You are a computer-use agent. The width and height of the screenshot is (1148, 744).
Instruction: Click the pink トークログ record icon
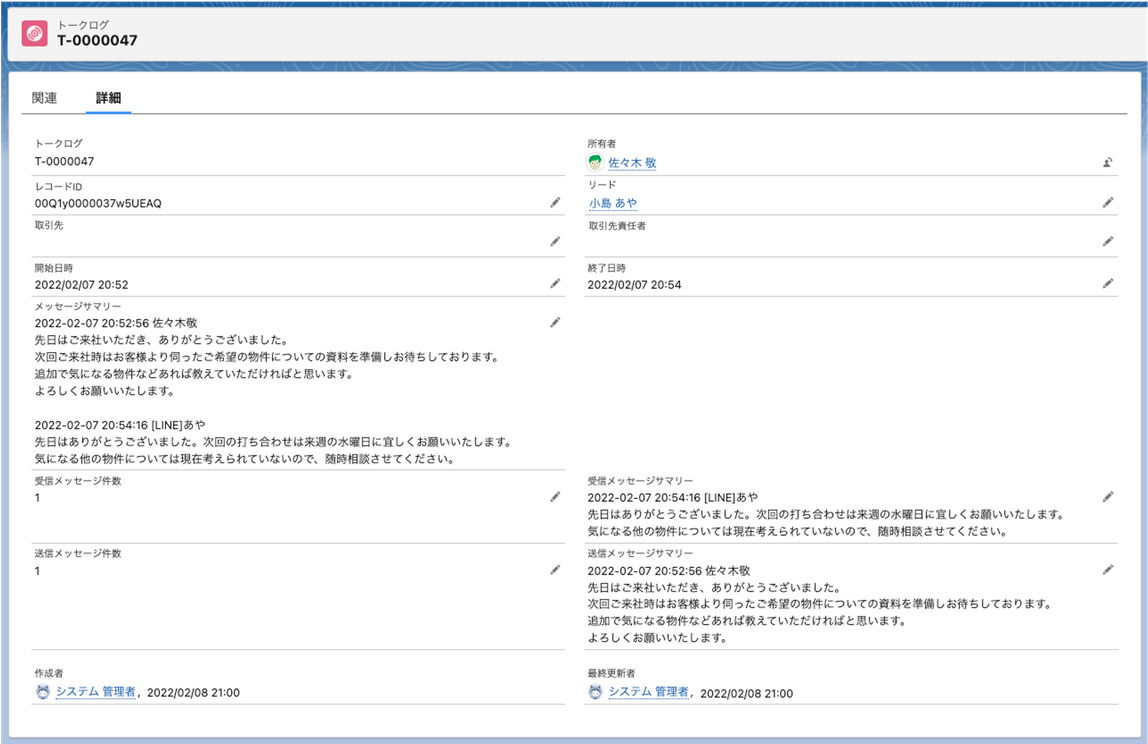pos(34,33)
